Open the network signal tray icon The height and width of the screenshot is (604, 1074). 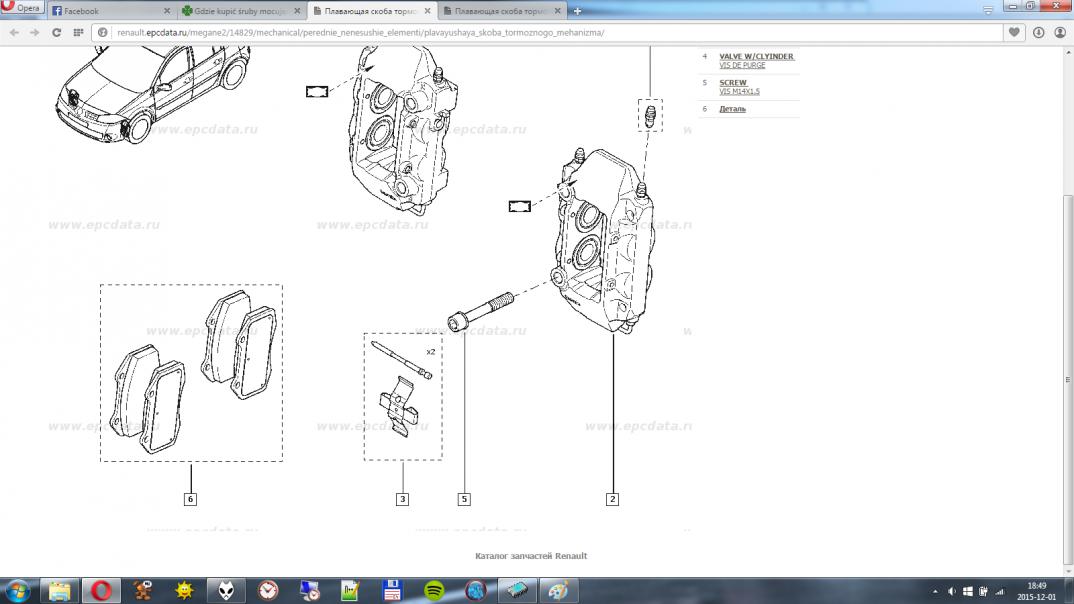point(999,592)
